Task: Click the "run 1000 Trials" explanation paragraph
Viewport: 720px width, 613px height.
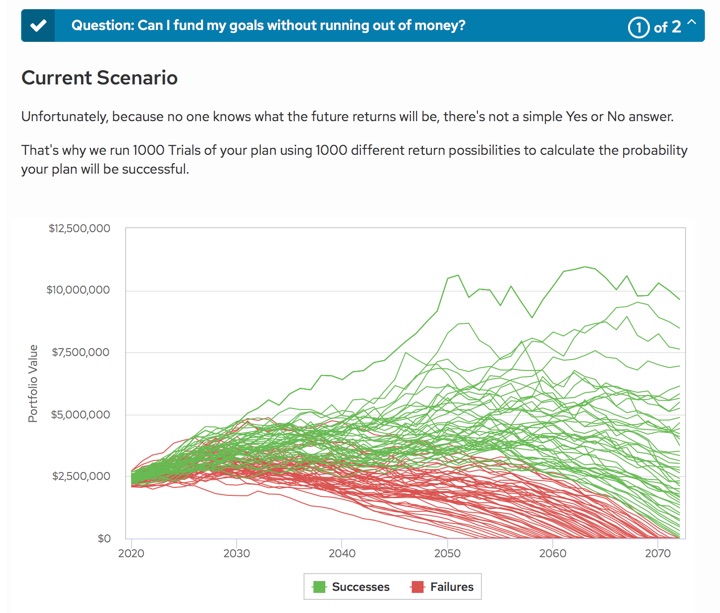Action: click(x=355, y=159)
